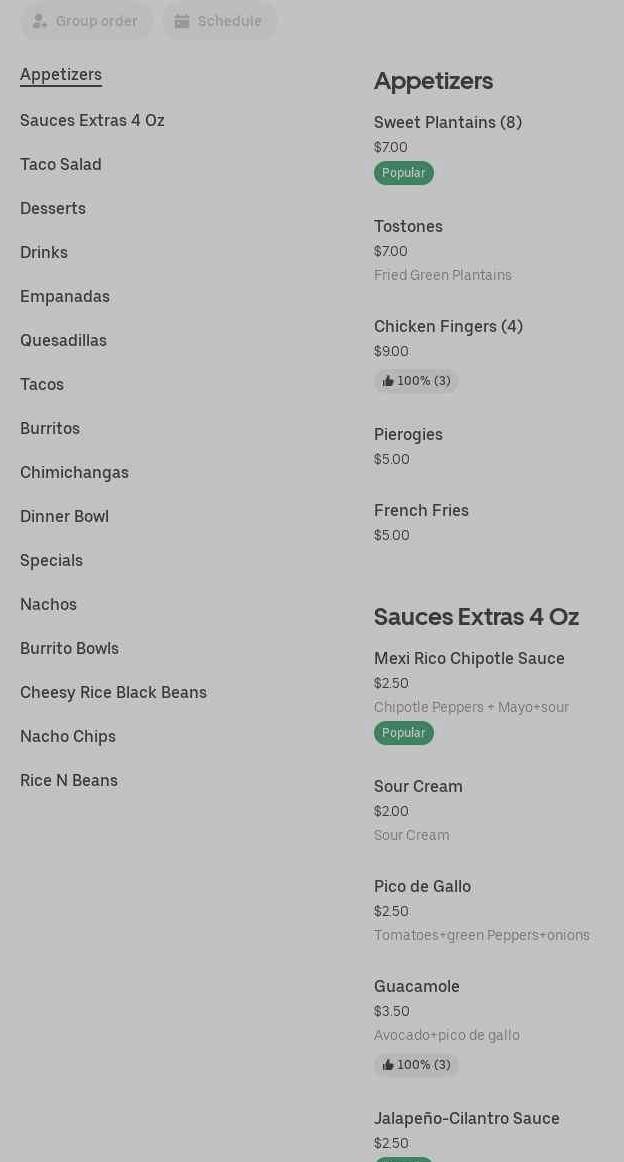Image resolution: width=624 pixels, height=1162 pixels.
Task: Go to the Taco Salad category
Action: click(x=61, y=165)
